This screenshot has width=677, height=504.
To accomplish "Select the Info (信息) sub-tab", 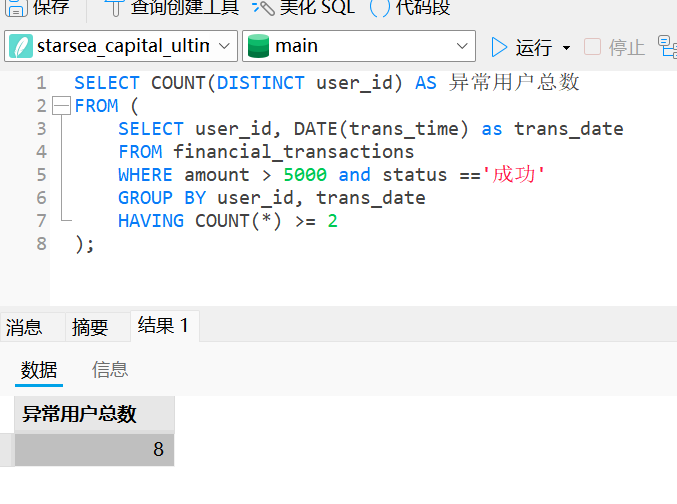I will (110, 370).
